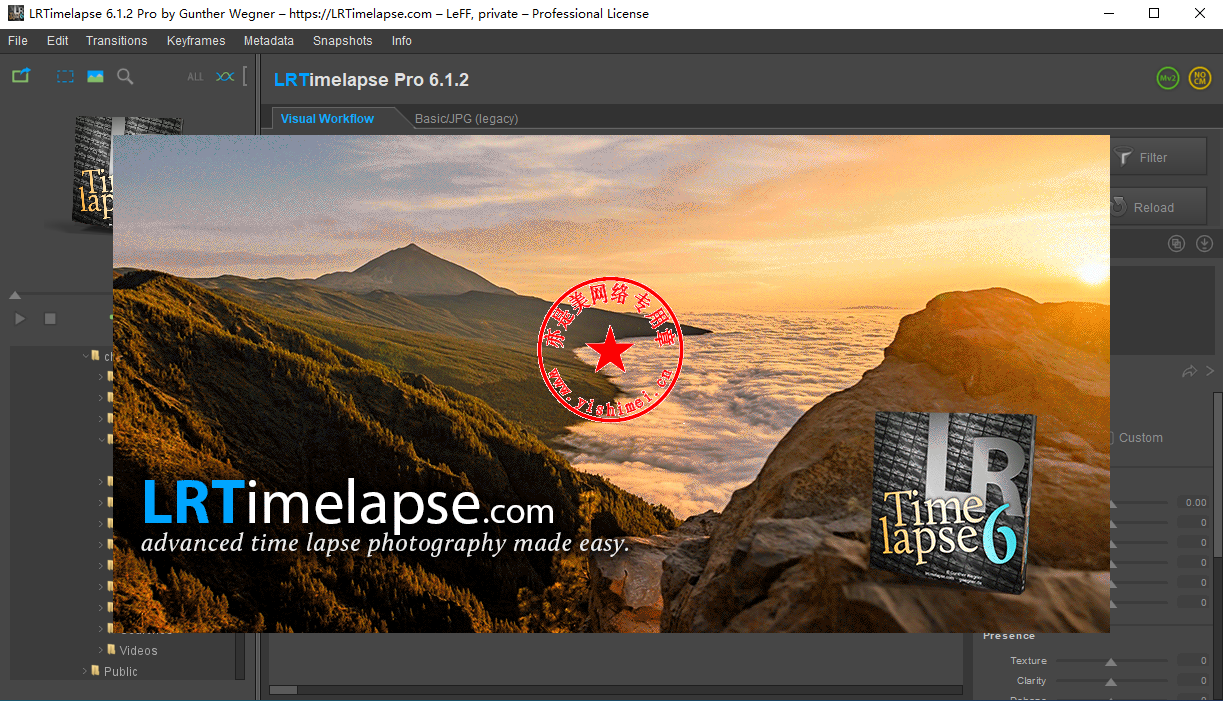Click the 0.00 value field

1192,503
